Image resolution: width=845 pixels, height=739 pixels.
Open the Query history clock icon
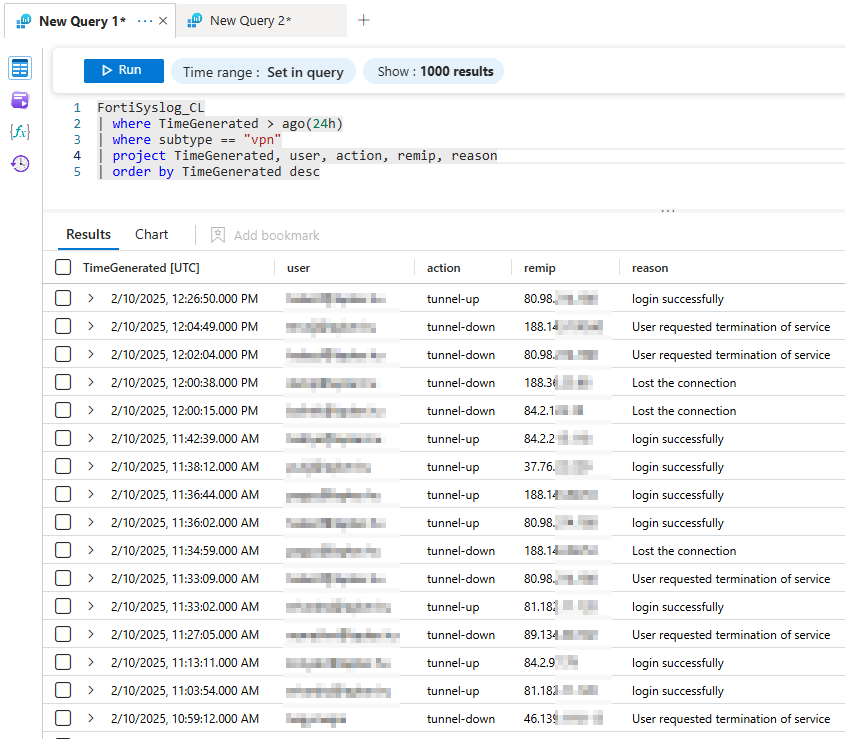pyautogui.click(x=20, y=164)
